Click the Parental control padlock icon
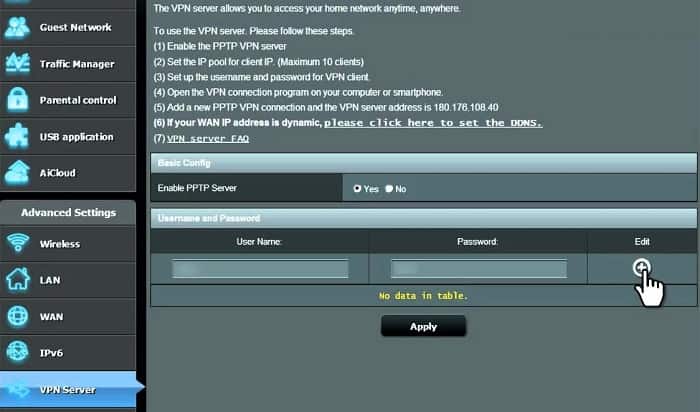700x412 pixels. coord(18,100)
